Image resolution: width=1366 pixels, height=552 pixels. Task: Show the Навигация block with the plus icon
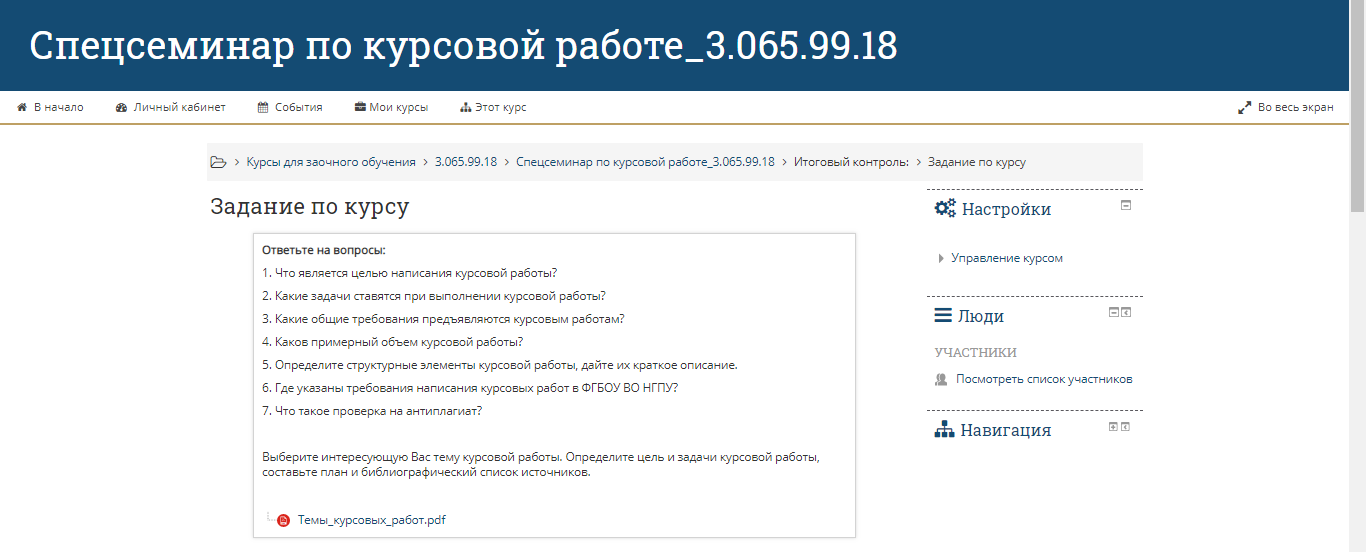(1113, 426)
